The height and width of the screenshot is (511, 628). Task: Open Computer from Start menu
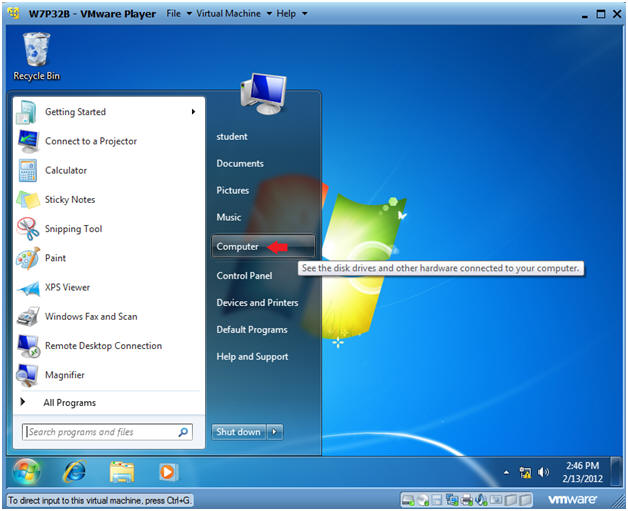click(263, 246)
